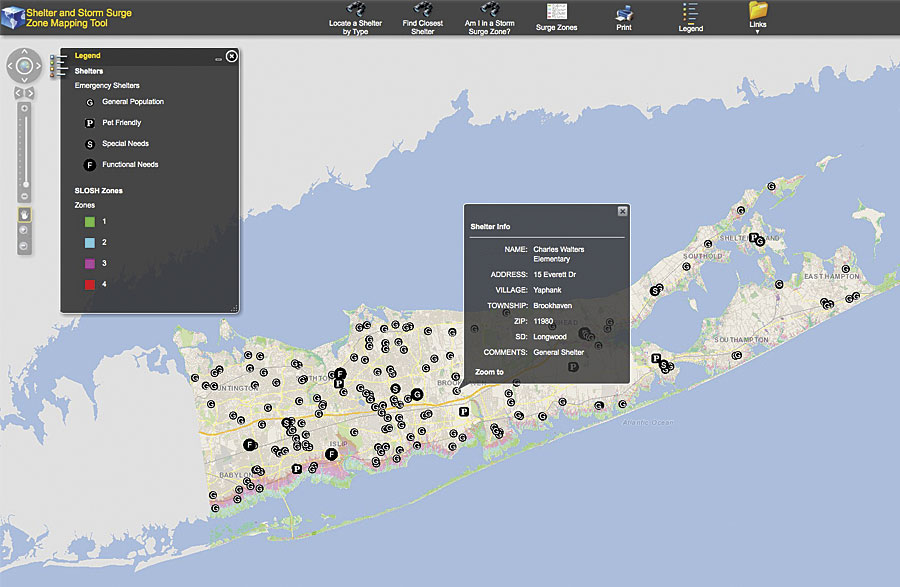900x587 pixels.
Task: Go to next map extent
Action: (x=30, y=92)
